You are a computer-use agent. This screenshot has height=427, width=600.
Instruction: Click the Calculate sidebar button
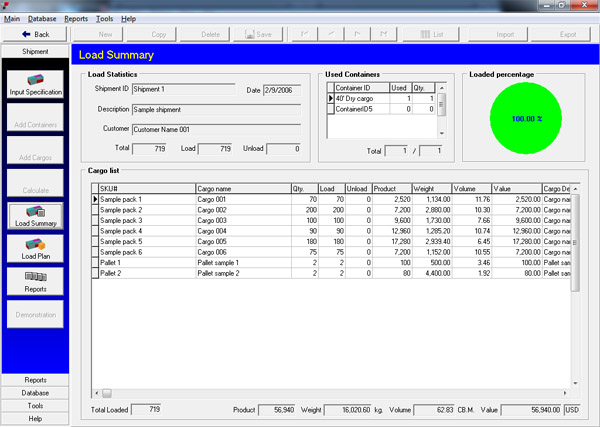pos(35,183)
